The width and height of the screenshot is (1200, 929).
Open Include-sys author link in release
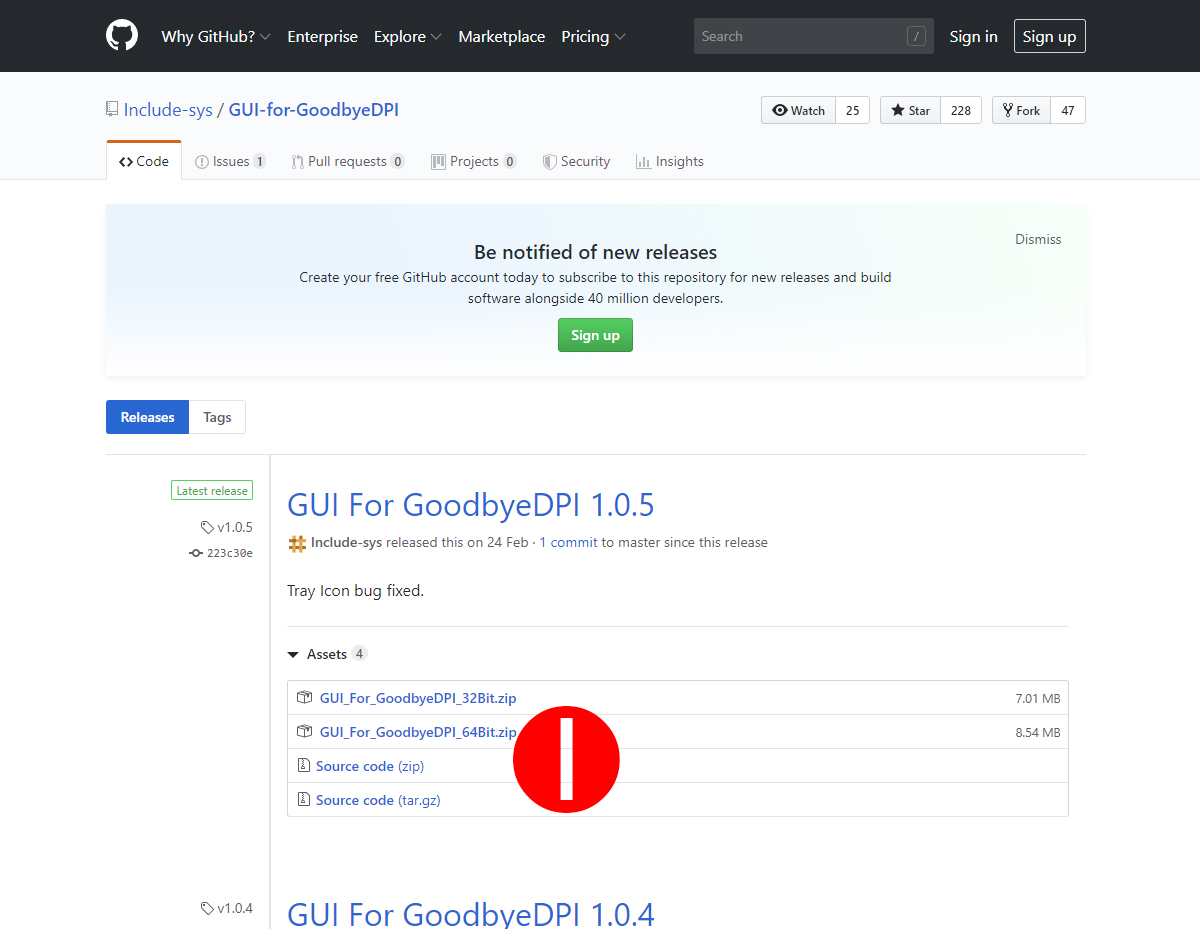pos(346,542)
